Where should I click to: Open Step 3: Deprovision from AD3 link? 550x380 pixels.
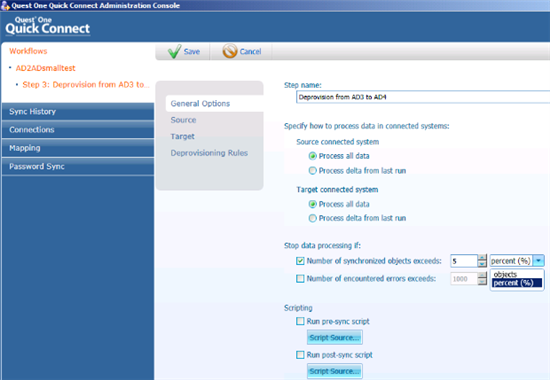86,85
